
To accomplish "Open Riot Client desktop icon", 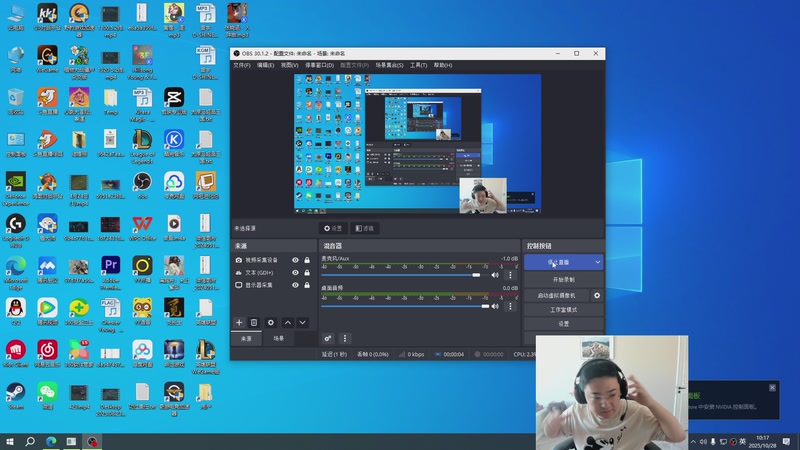I will point(16,354).
